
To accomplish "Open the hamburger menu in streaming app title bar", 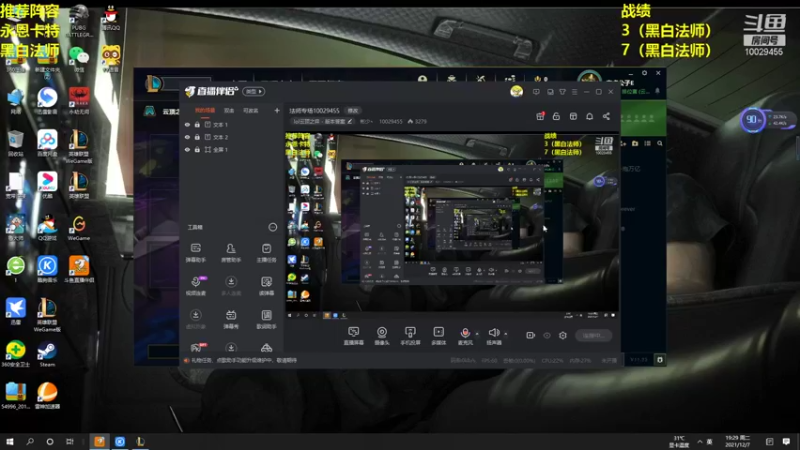I will [x=574, y=92].
